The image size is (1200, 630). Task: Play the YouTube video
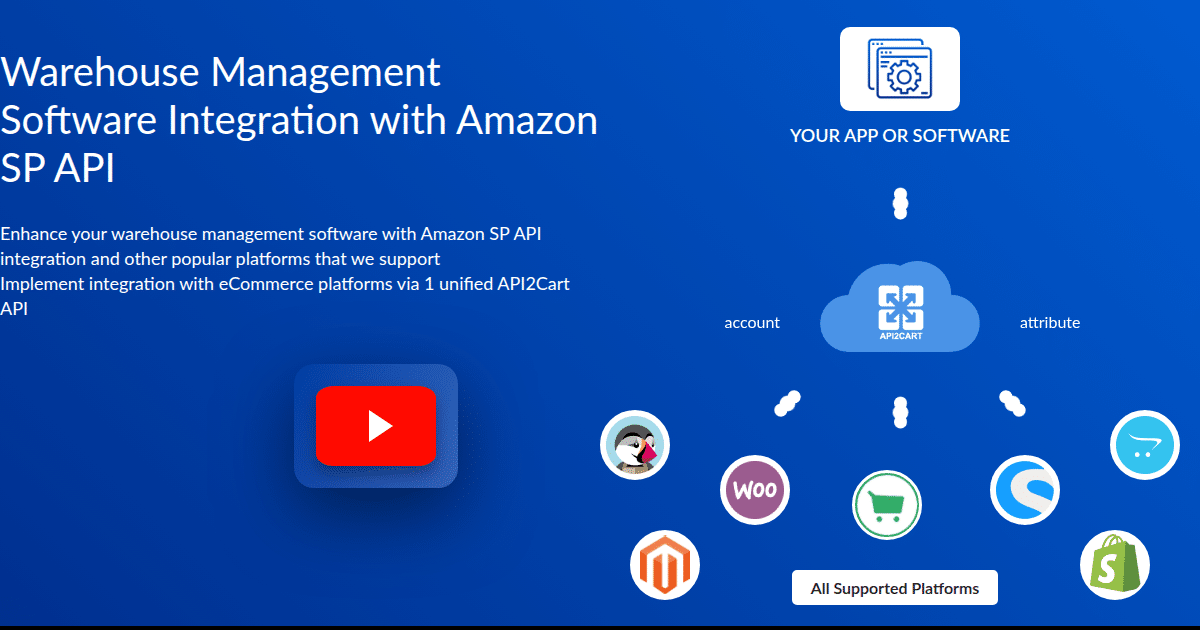[x=376, y=426]
